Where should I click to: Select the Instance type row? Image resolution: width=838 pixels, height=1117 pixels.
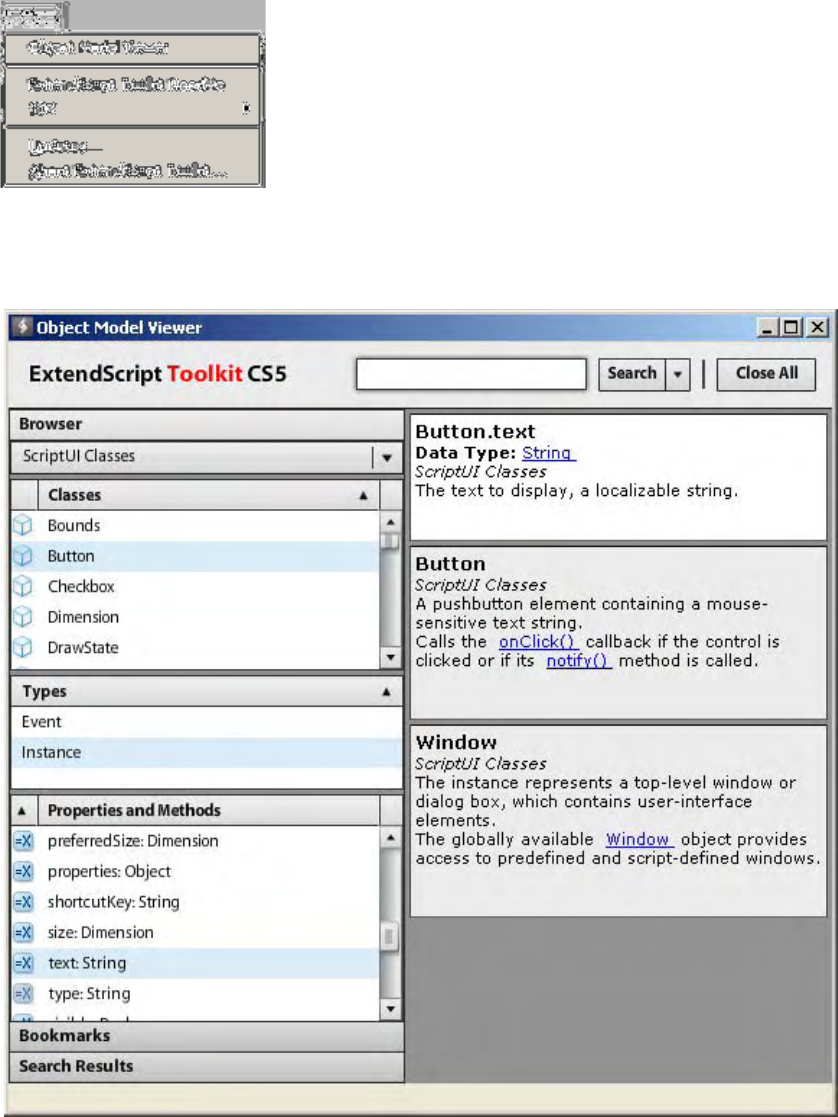click(207, 753)
